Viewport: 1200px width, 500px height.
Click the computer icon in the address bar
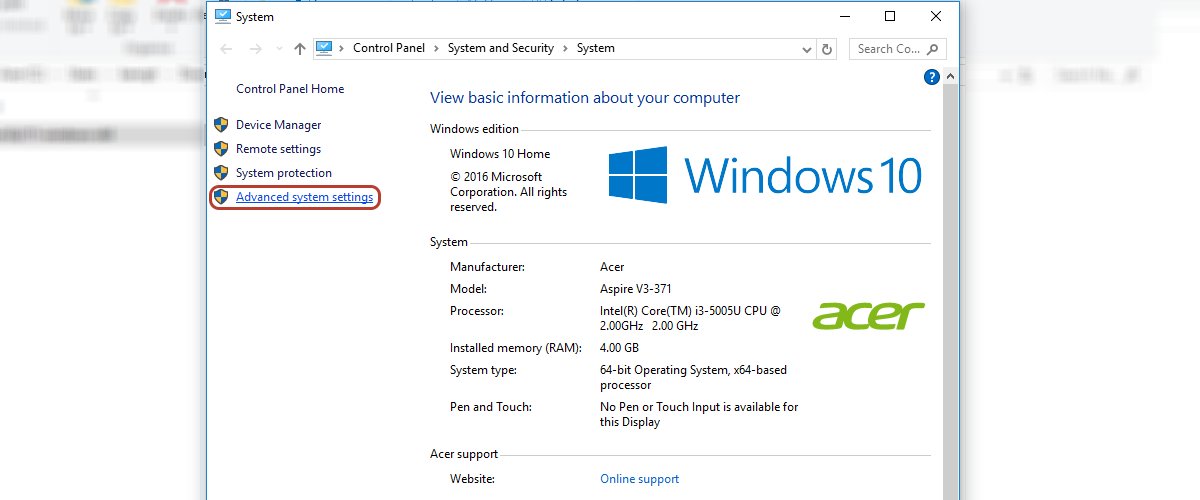324,48
